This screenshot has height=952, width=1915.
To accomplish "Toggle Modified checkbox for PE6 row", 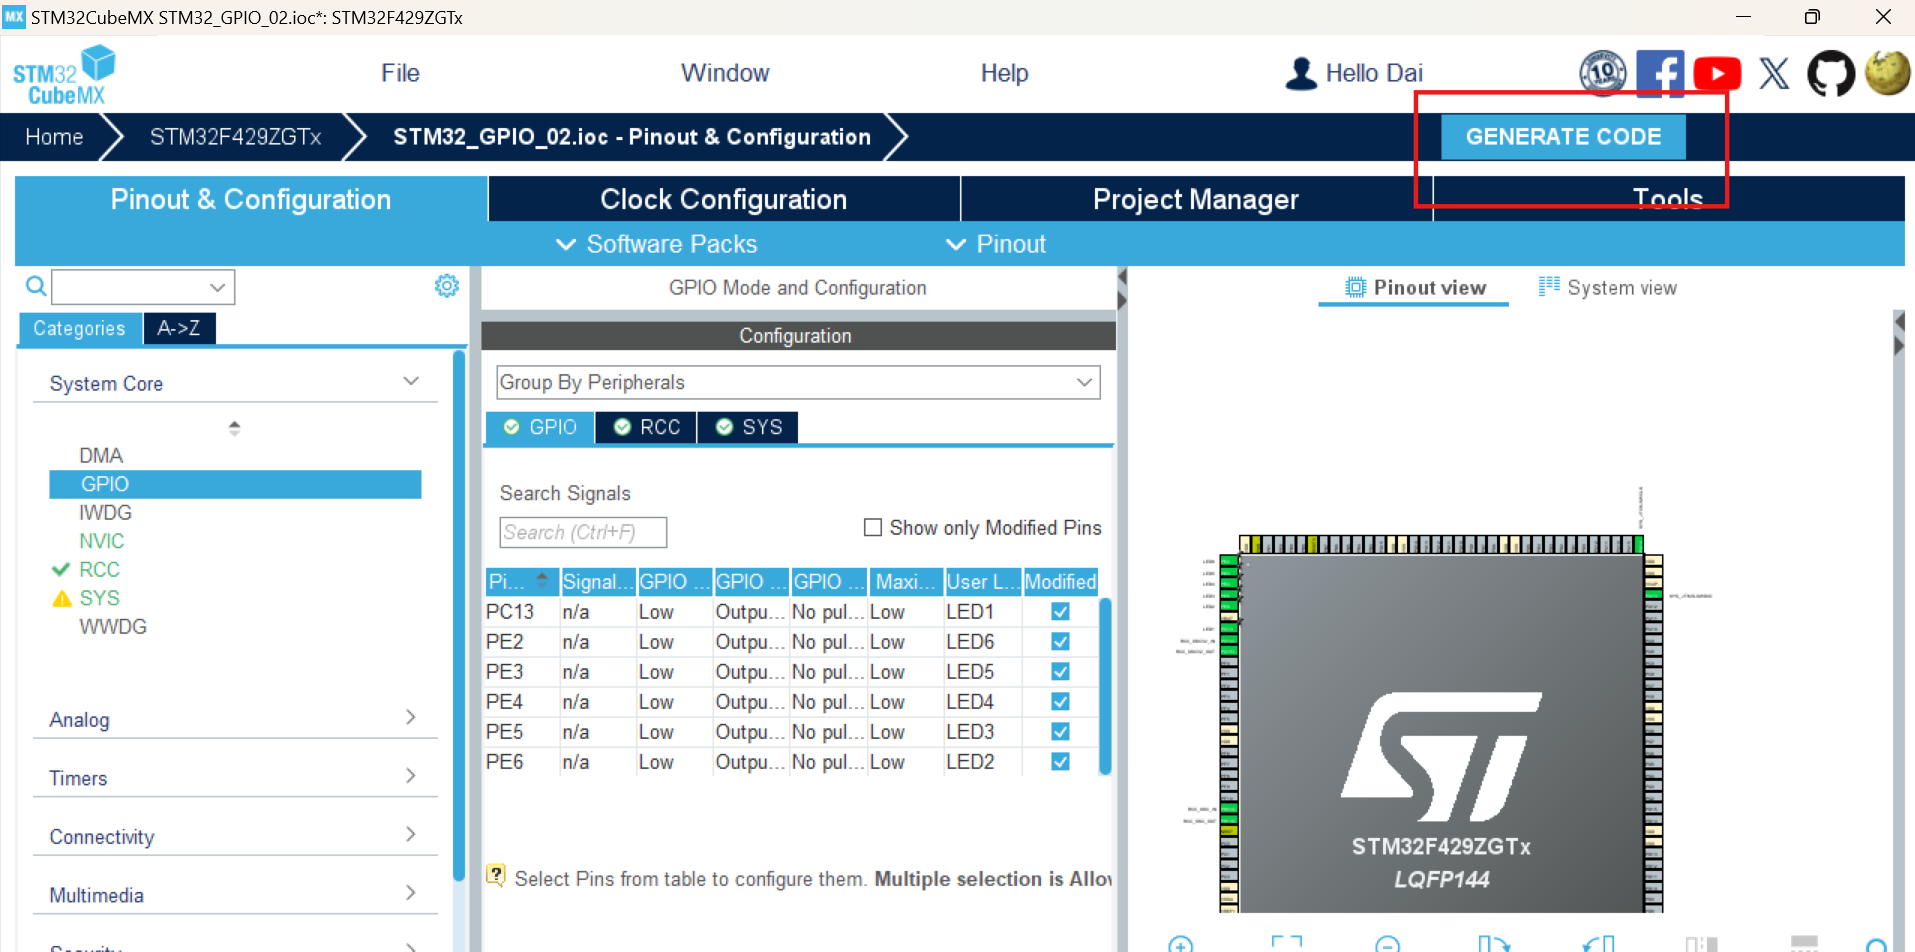I will [1061, 761].
